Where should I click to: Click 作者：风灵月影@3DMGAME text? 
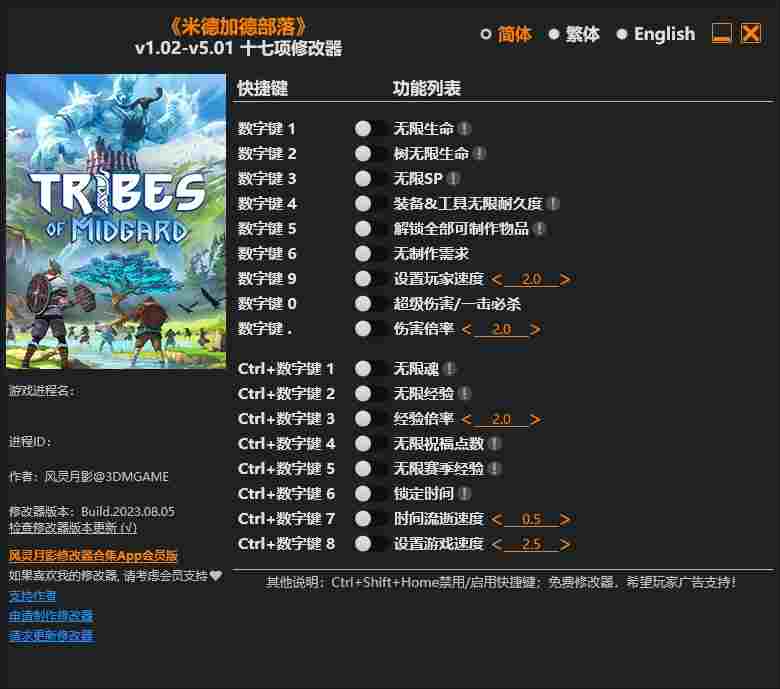tap(89, 477)
